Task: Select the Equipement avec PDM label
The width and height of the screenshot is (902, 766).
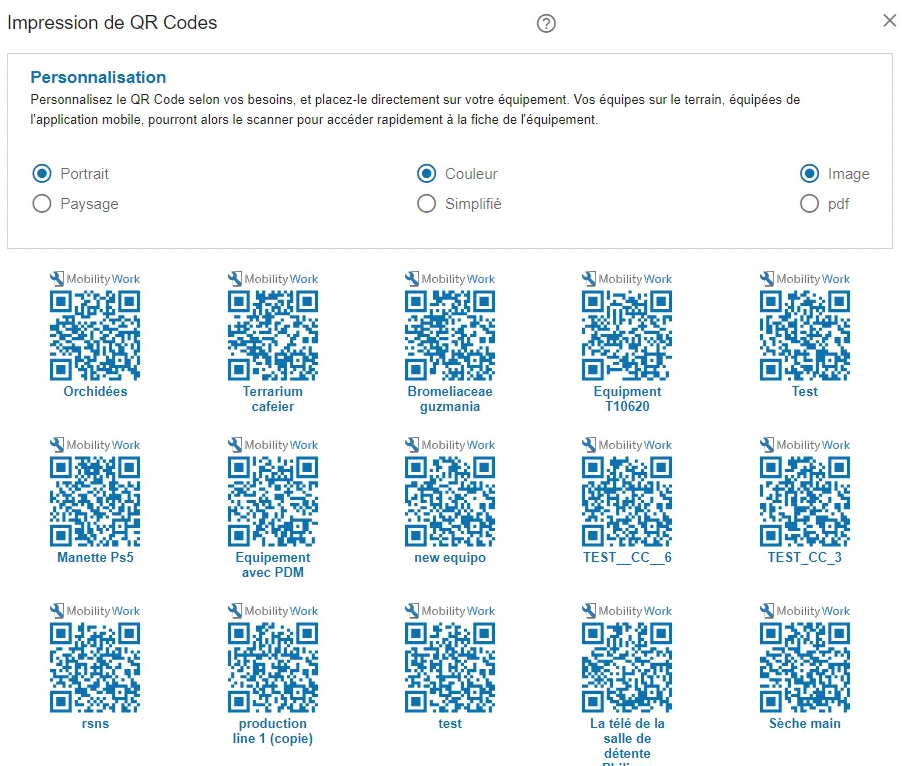Action: pos(273,565)
